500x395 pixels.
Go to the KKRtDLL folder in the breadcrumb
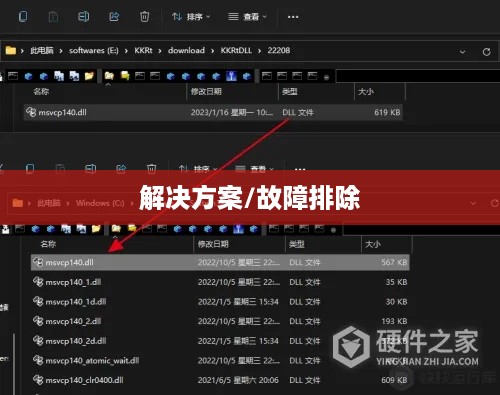pyautogui.click(x=236, y=50)
